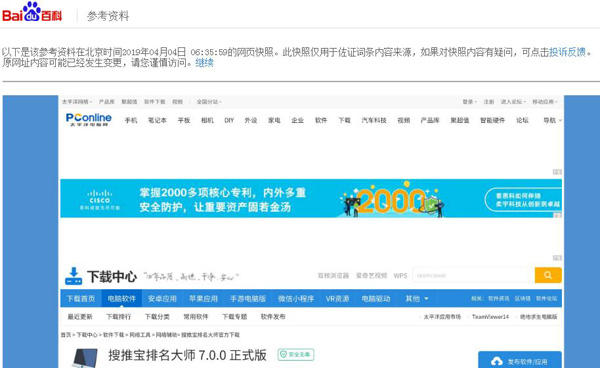
Task: Click the 爱奇艺视频 hot search link
Action: coord(372,275)
